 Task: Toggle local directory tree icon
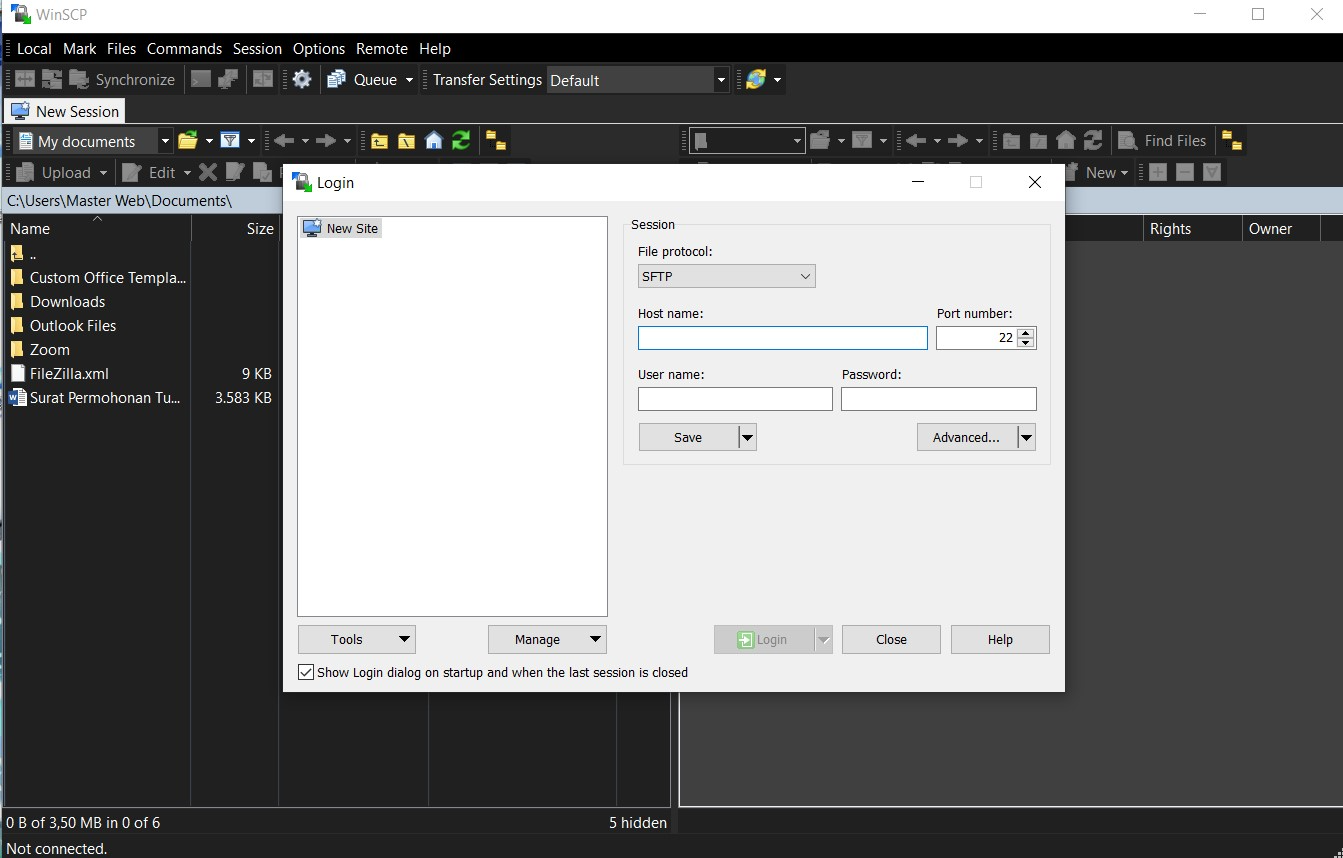click(496, 141)
